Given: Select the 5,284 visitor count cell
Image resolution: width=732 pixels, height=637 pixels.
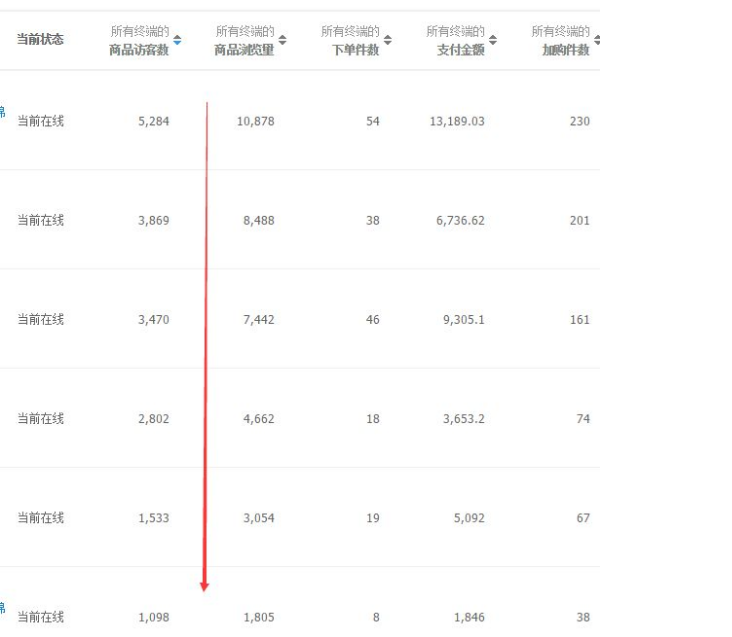Looking at the screenshot, I should point(153,121).
